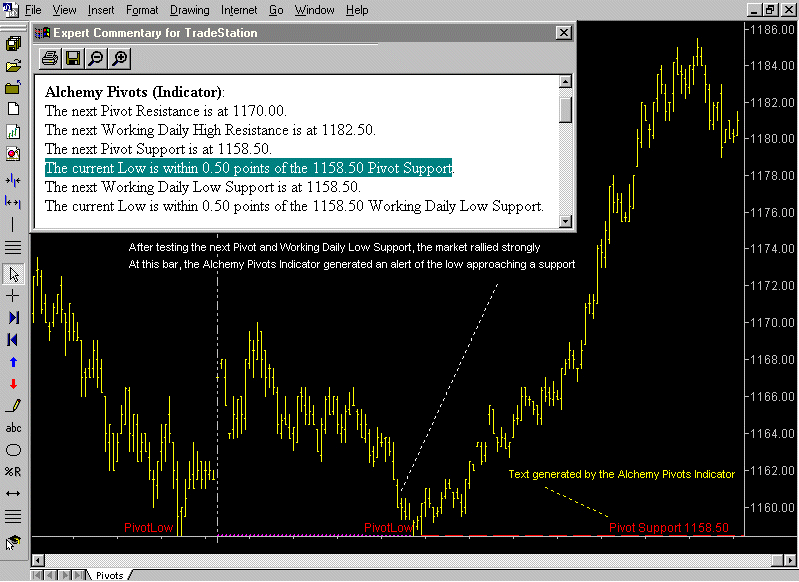Screen dimensions: 799x582
Task: Click the chart horizontal scrollbar left arrow
Action: [x=38, y=560]
